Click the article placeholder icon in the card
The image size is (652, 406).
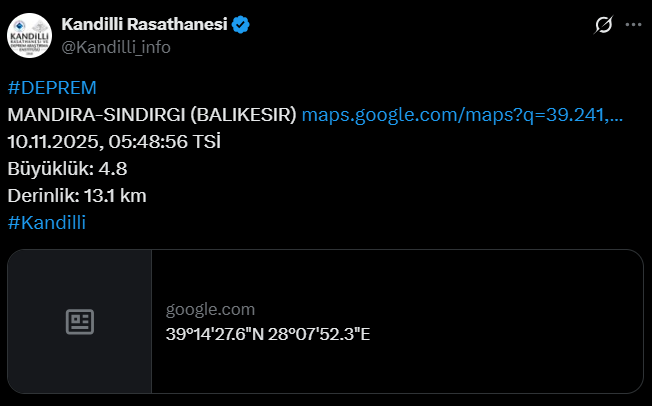tap(80, 321)
